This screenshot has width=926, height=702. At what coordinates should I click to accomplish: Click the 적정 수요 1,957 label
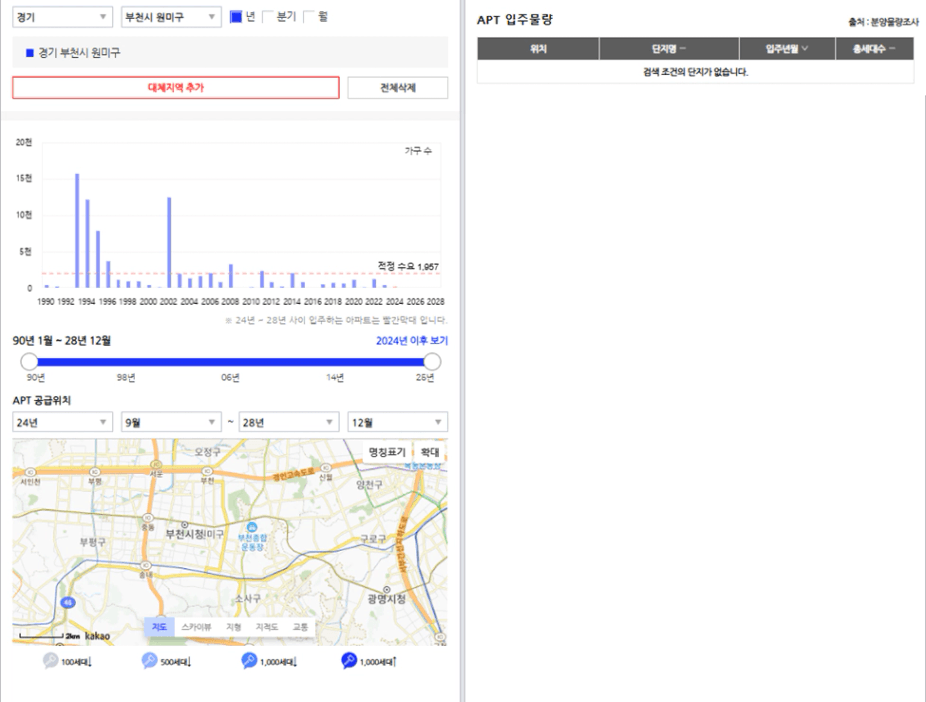click(408, 267)
